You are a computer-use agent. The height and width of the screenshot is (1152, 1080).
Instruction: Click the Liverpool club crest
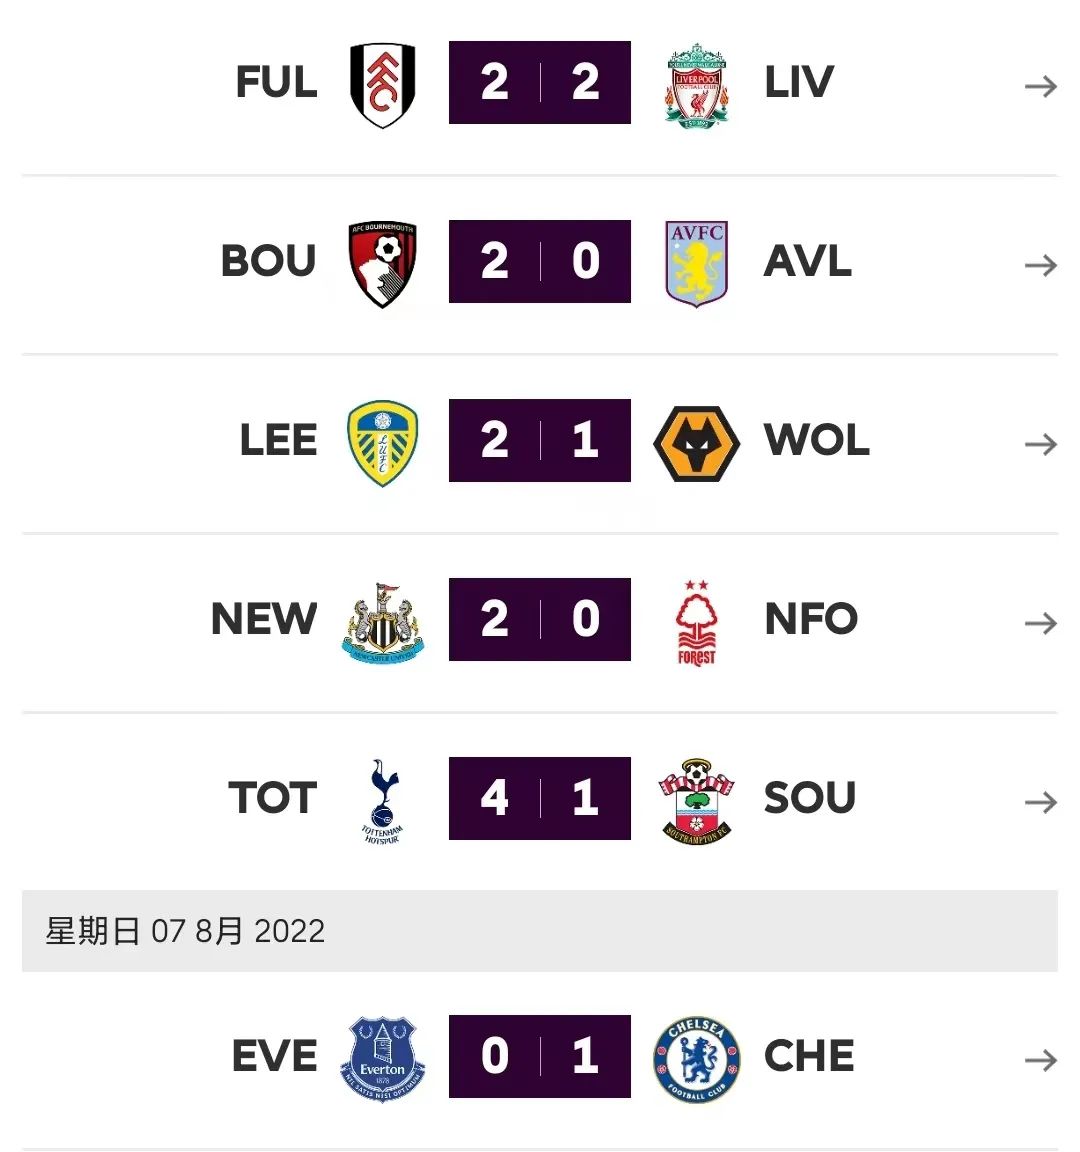click(696, 84)
